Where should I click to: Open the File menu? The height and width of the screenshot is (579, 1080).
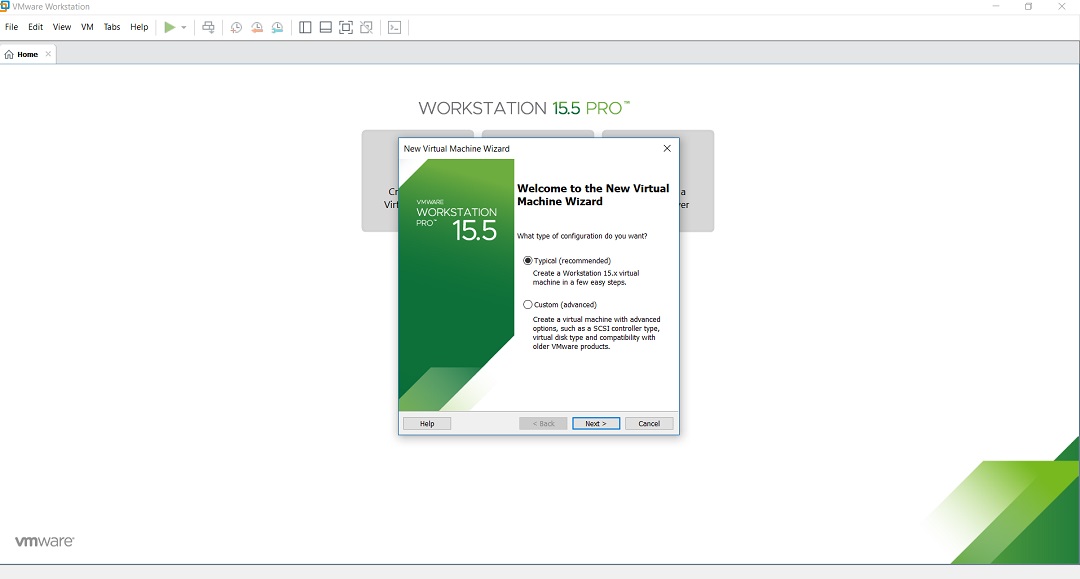[12, 27]
